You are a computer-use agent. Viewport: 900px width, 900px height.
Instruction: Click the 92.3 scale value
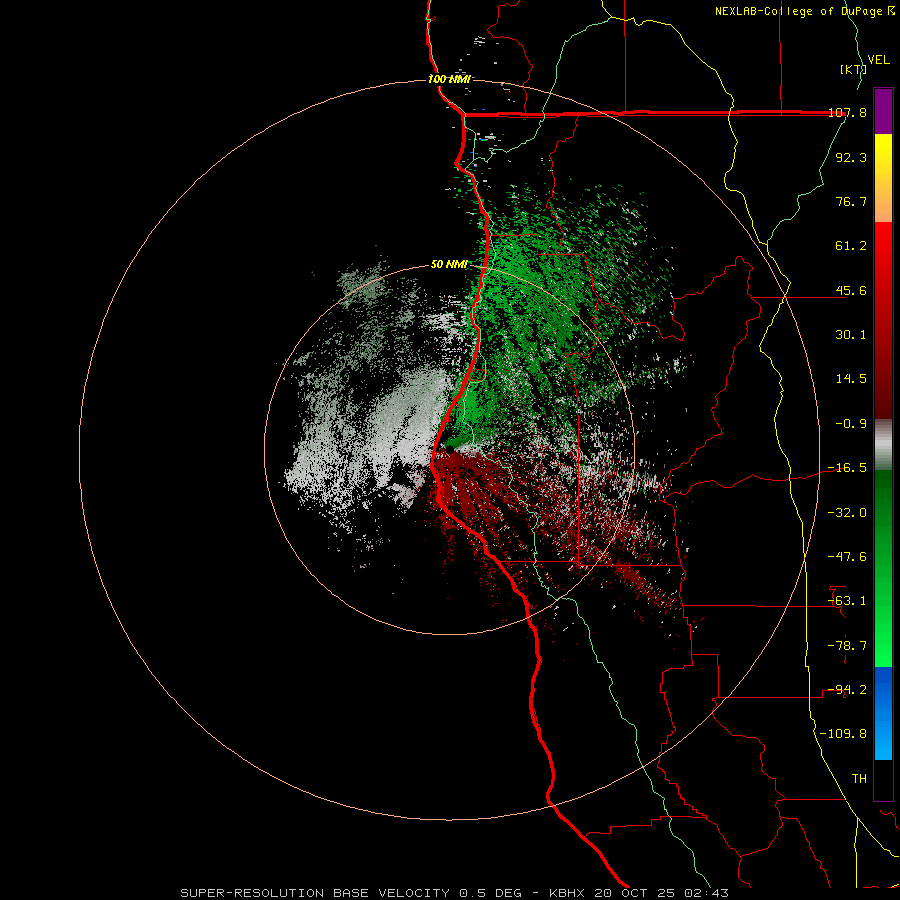pos(851,157)
